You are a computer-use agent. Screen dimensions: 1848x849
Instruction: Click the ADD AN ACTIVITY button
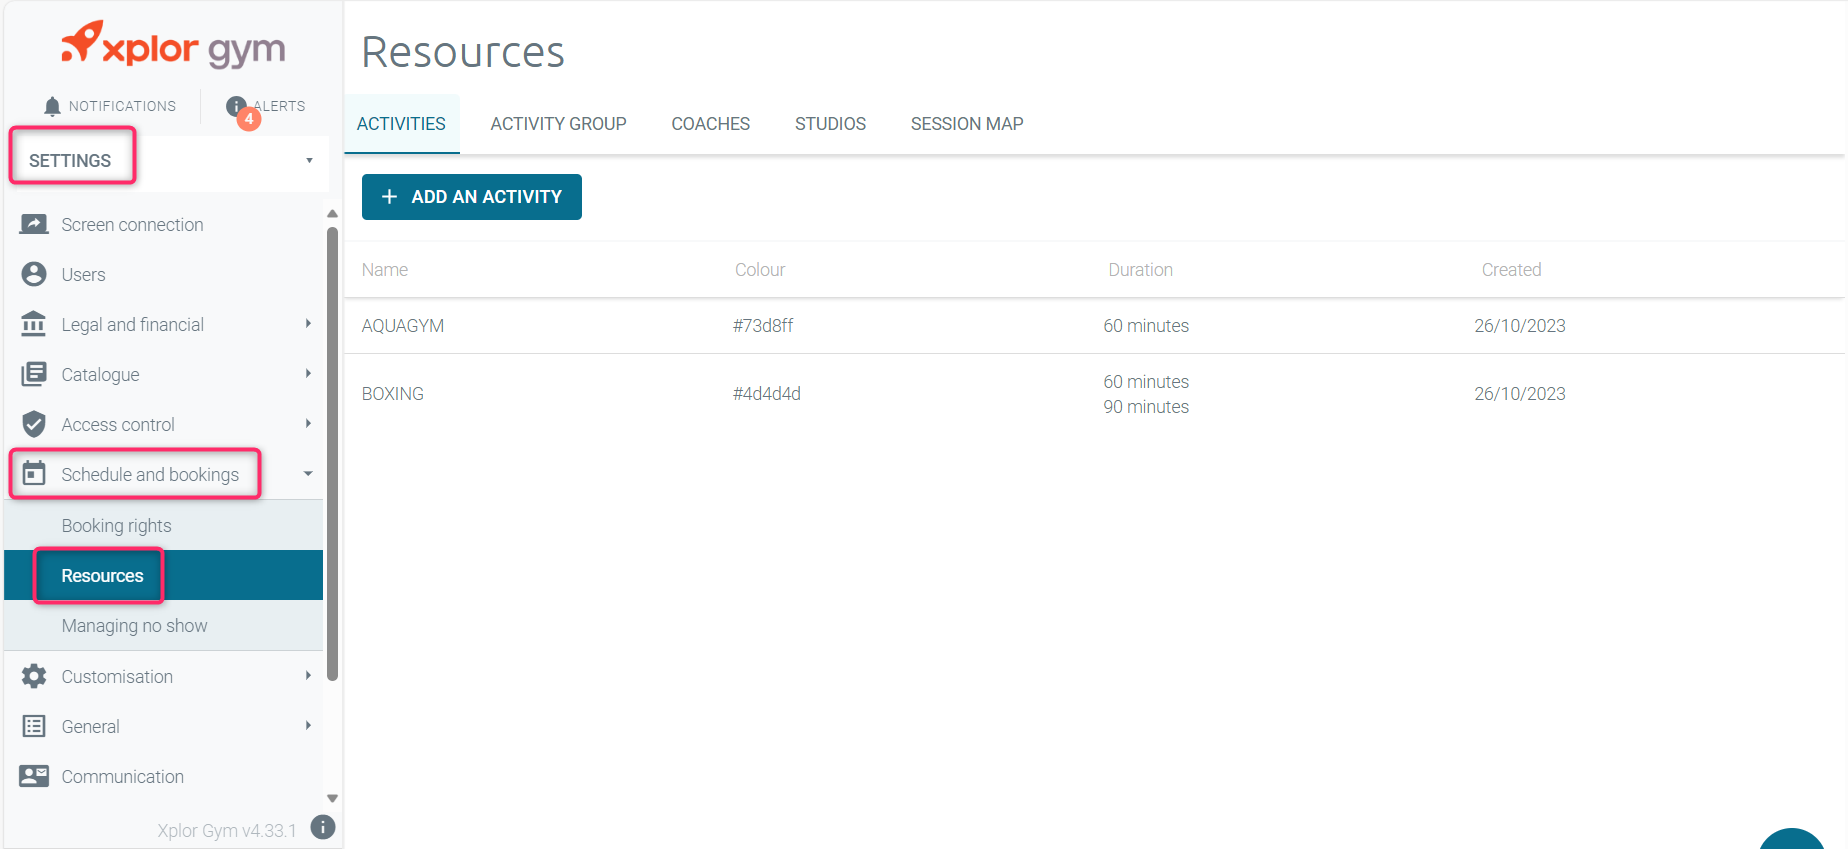click(472, 197)
